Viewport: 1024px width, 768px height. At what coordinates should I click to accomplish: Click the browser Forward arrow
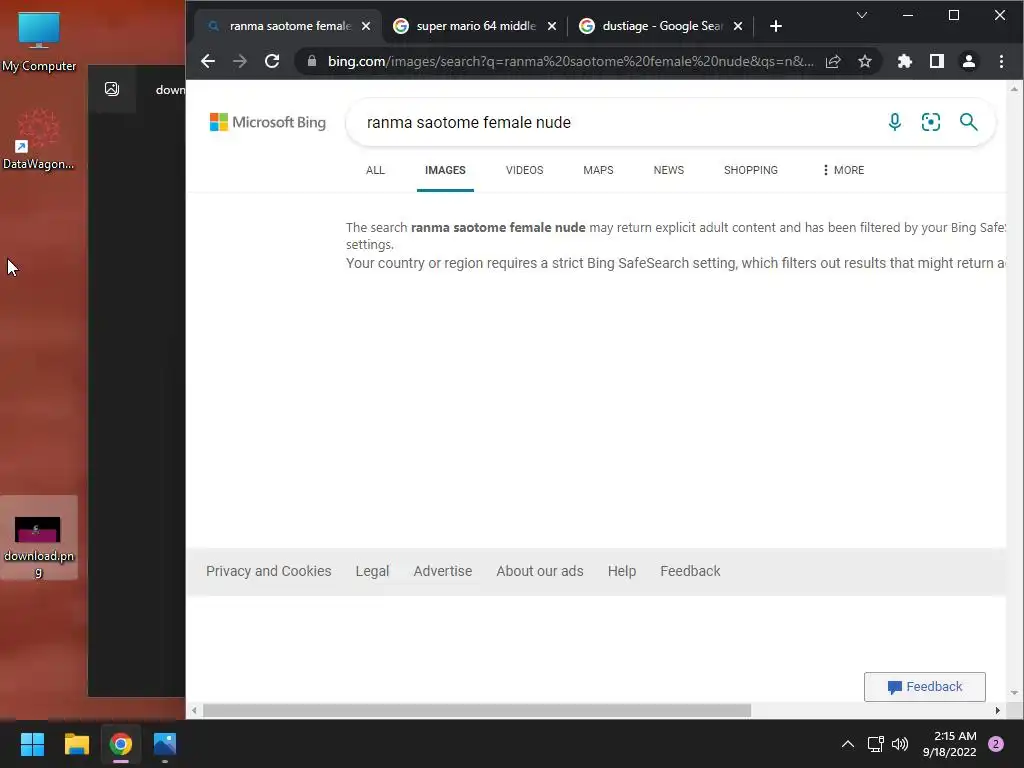click(x=240, y=61)
